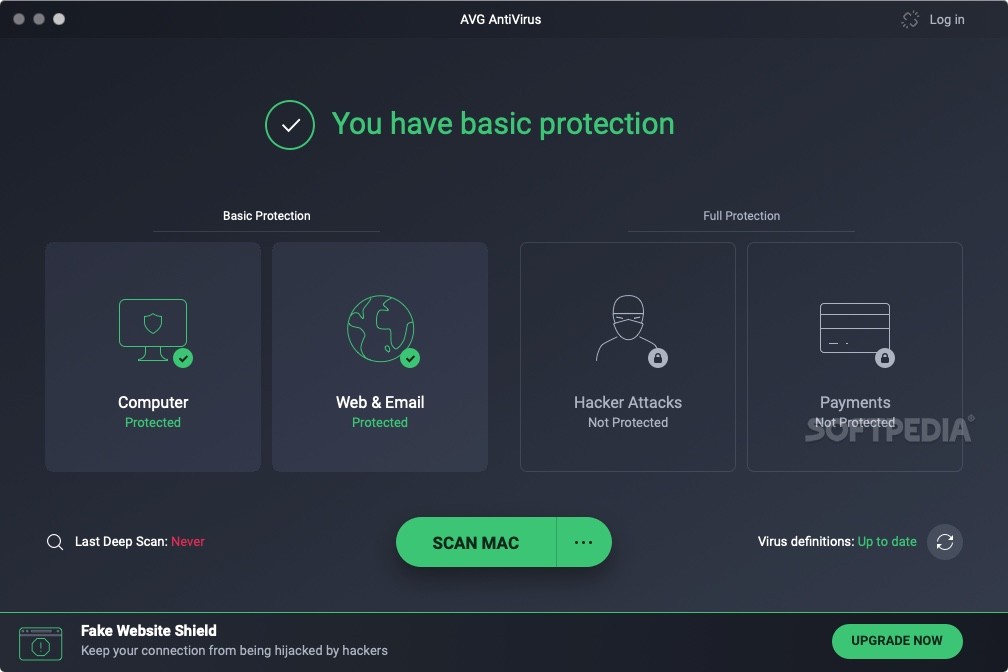Open more scan options via three dots
The width and height of the screenshot is (1008, 672).
584,543
